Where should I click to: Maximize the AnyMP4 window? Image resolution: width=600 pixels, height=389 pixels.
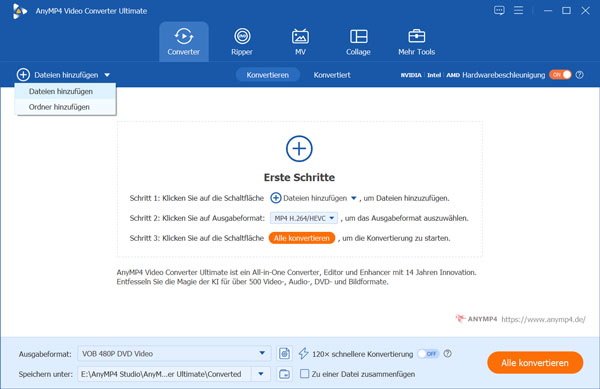click(566, 11)
